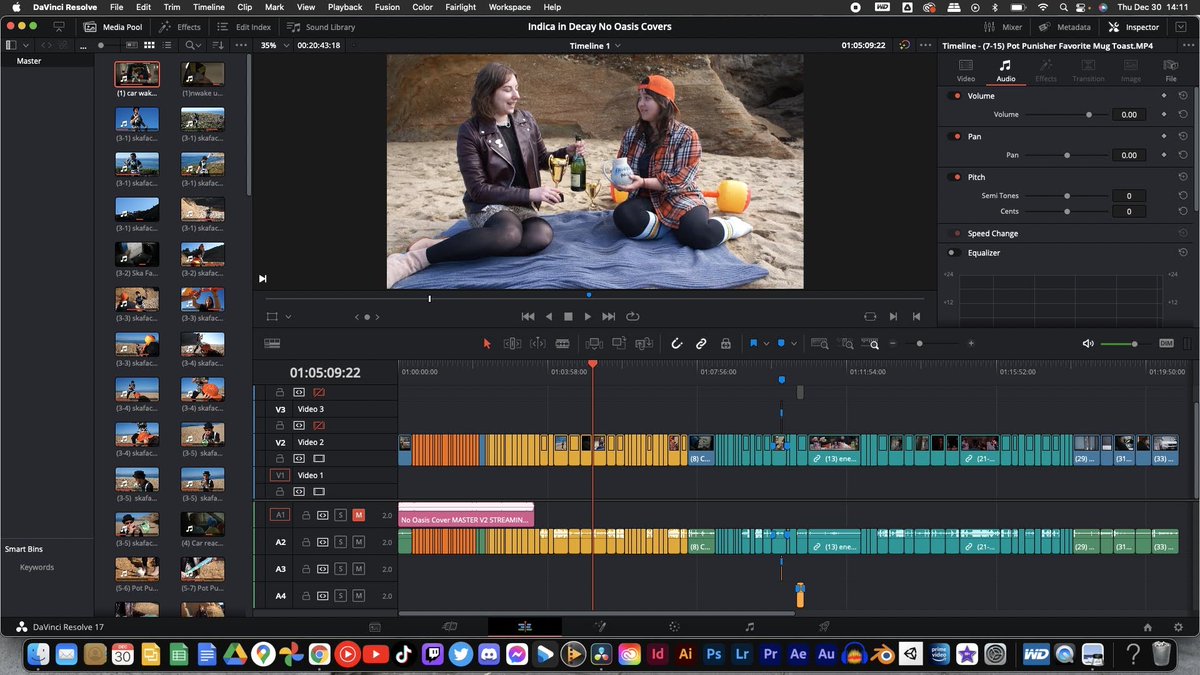The height and width of the screenshot is (675, 1200).
Task: Open the 35% viewer zoom dropdown
Action: tap(273, 45)
